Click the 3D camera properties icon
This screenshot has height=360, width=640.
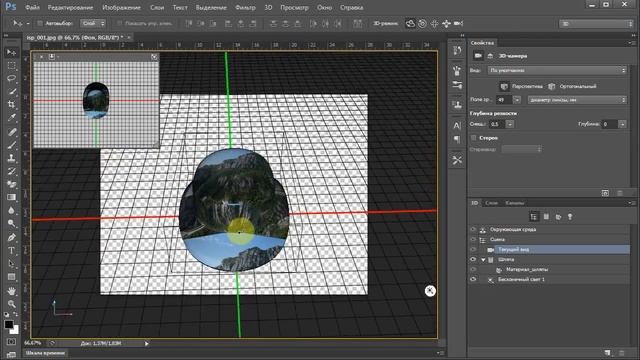(478, 56)
